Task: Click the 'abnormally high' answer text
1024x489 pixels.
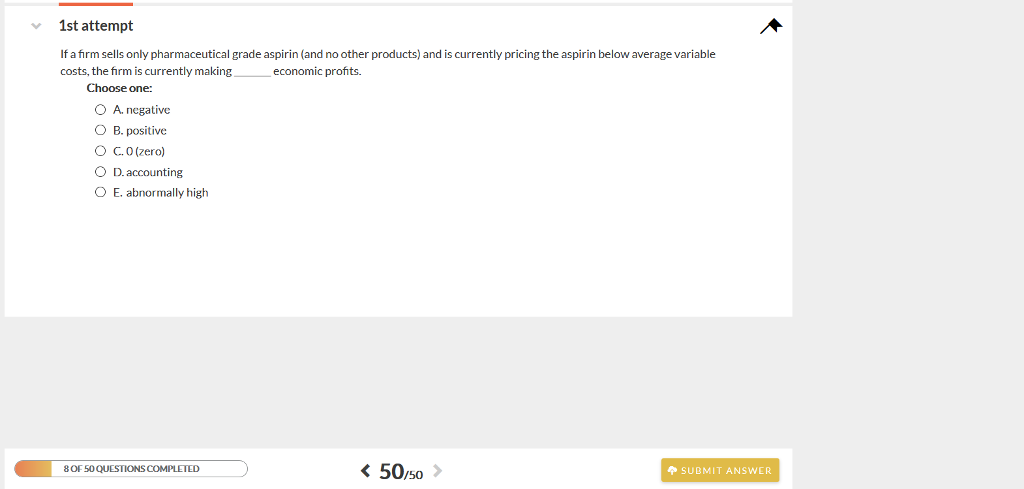Action: [x=167, y=193]
